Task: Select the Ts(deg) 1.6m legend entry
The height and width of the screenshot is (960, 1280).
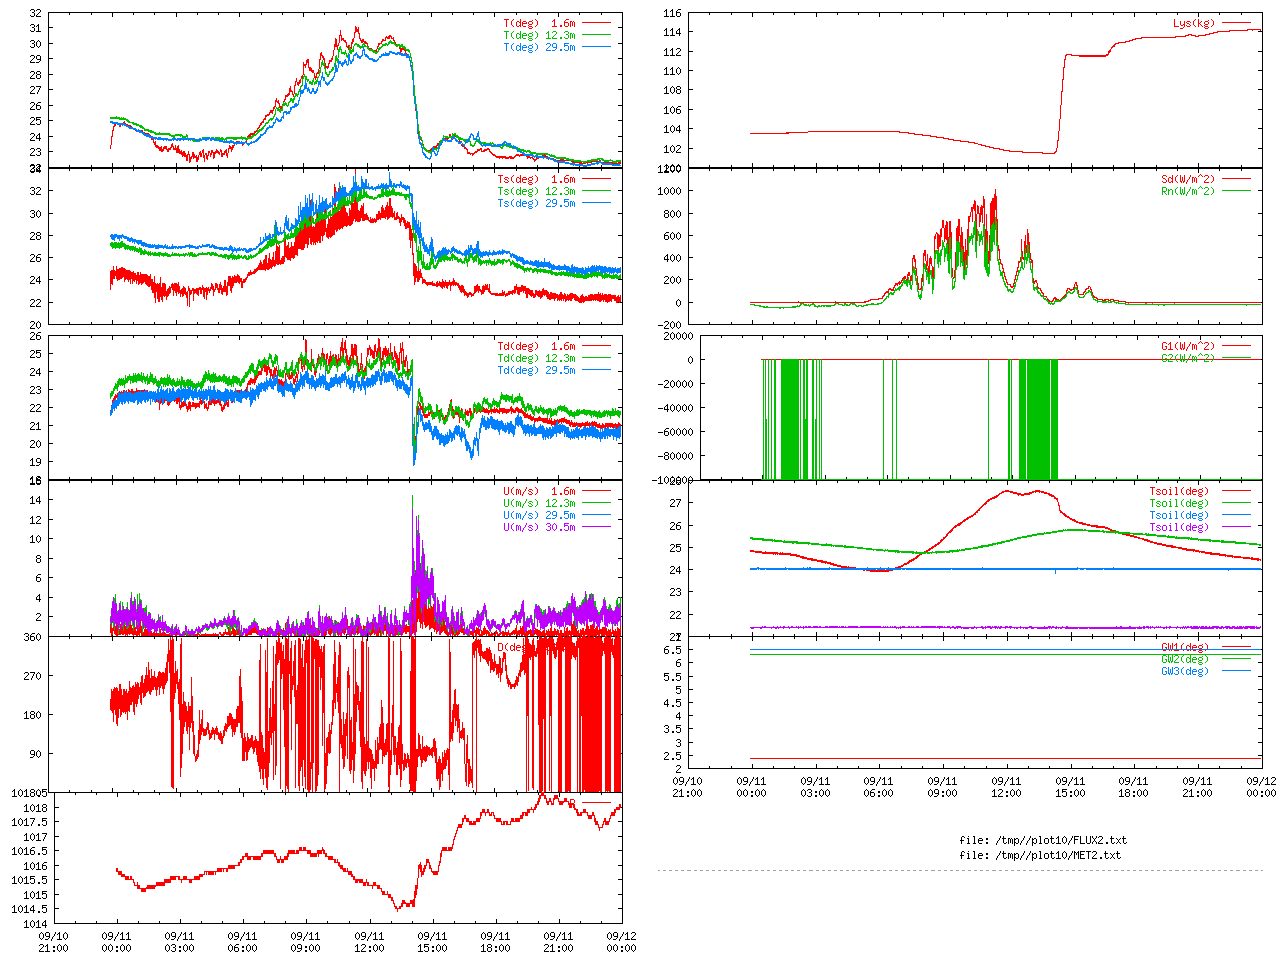Action: pyautogui.click(x=537, y=180)
